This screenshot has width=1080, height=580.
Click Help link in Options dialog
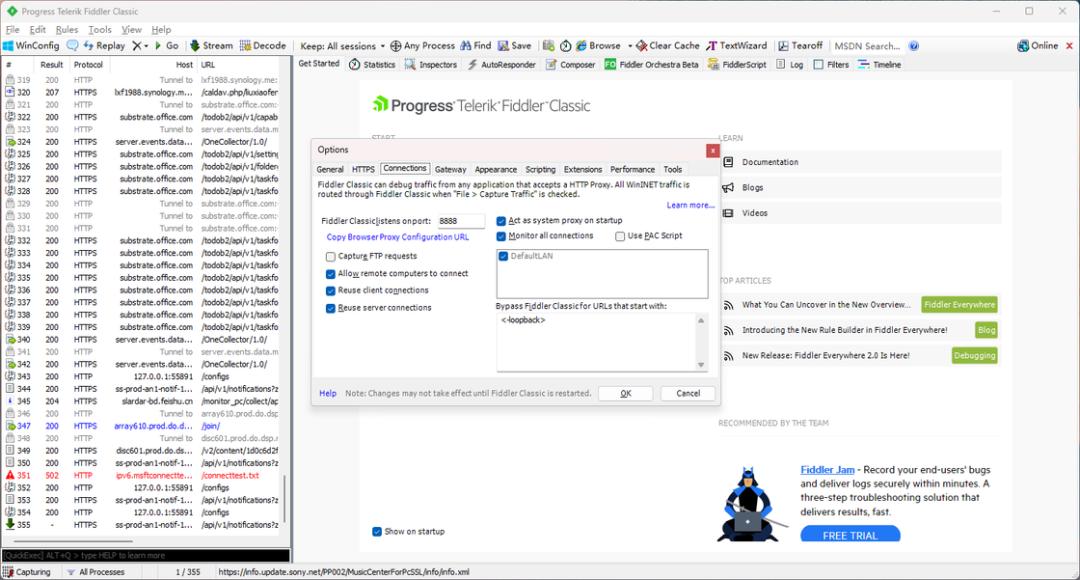[x=328, y=393]
